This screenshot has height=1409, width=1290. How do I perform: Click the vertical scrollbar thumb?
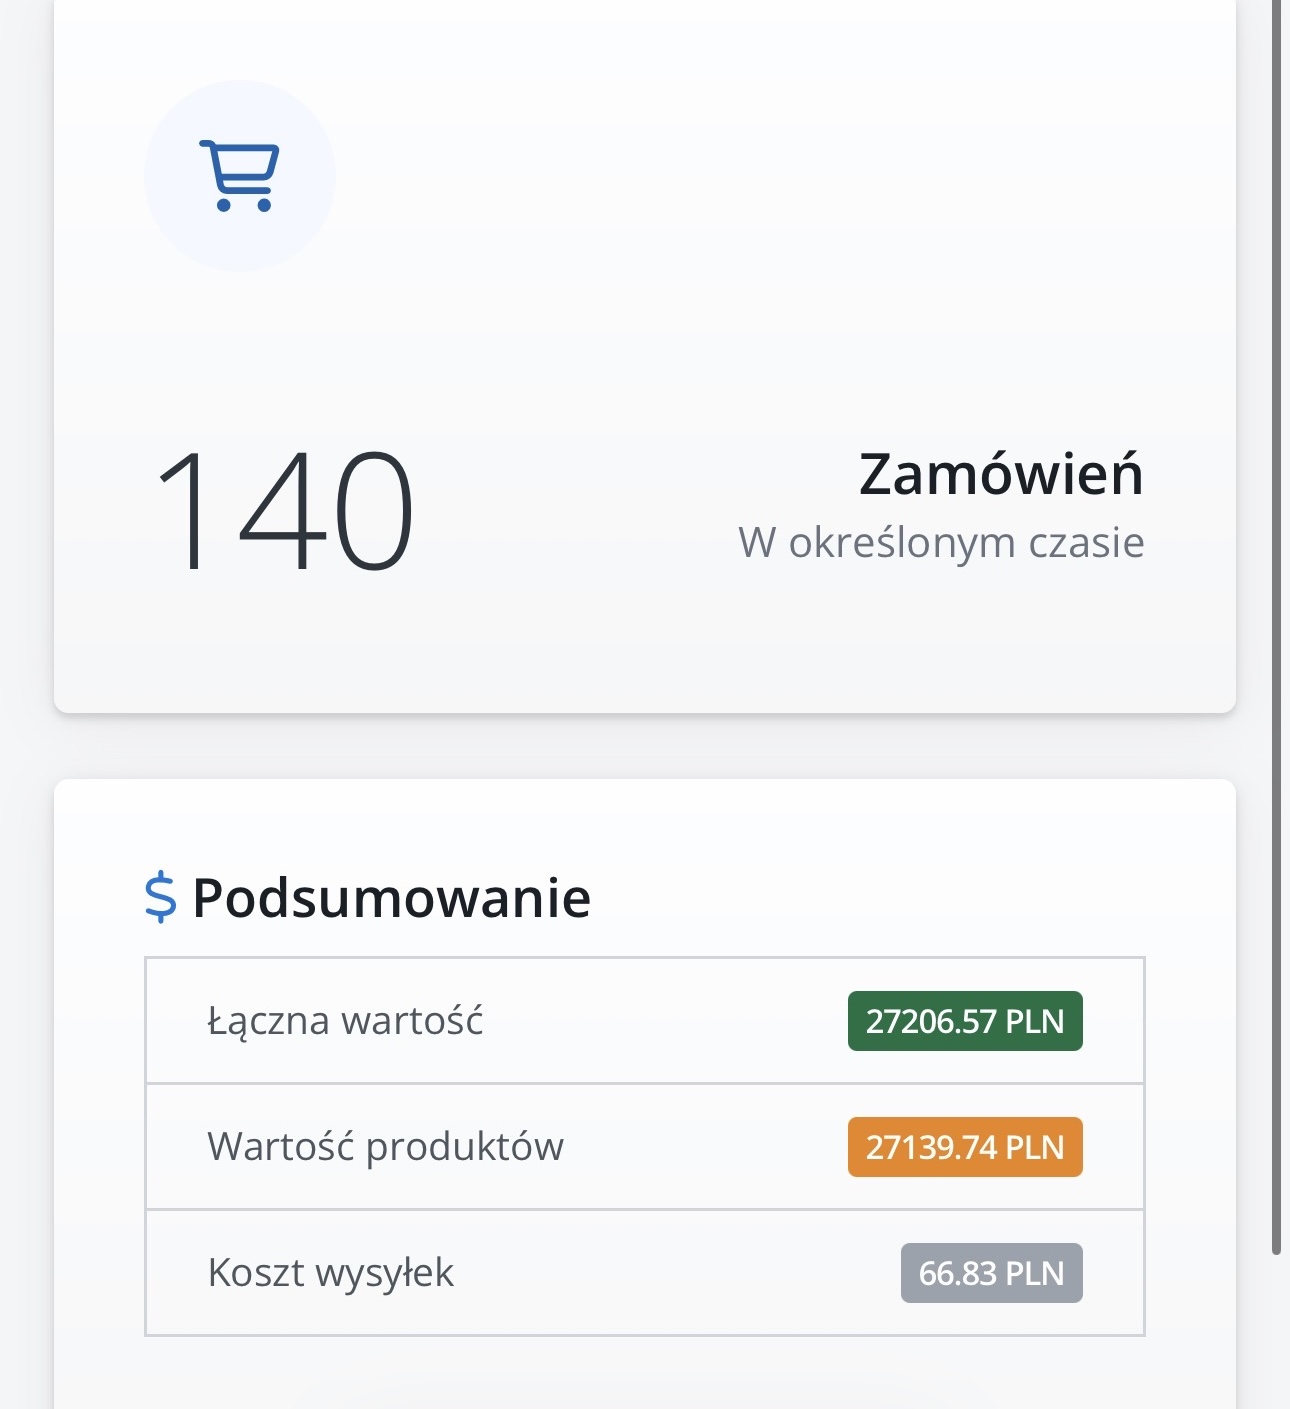[x=1276, y=600]
